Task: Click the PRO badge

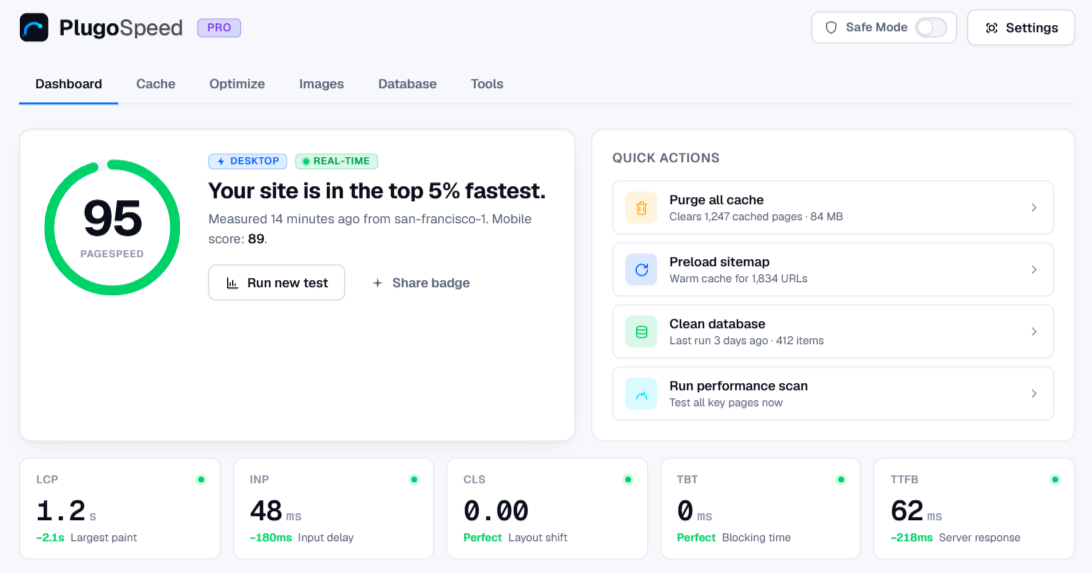Action: pos(219,28)
